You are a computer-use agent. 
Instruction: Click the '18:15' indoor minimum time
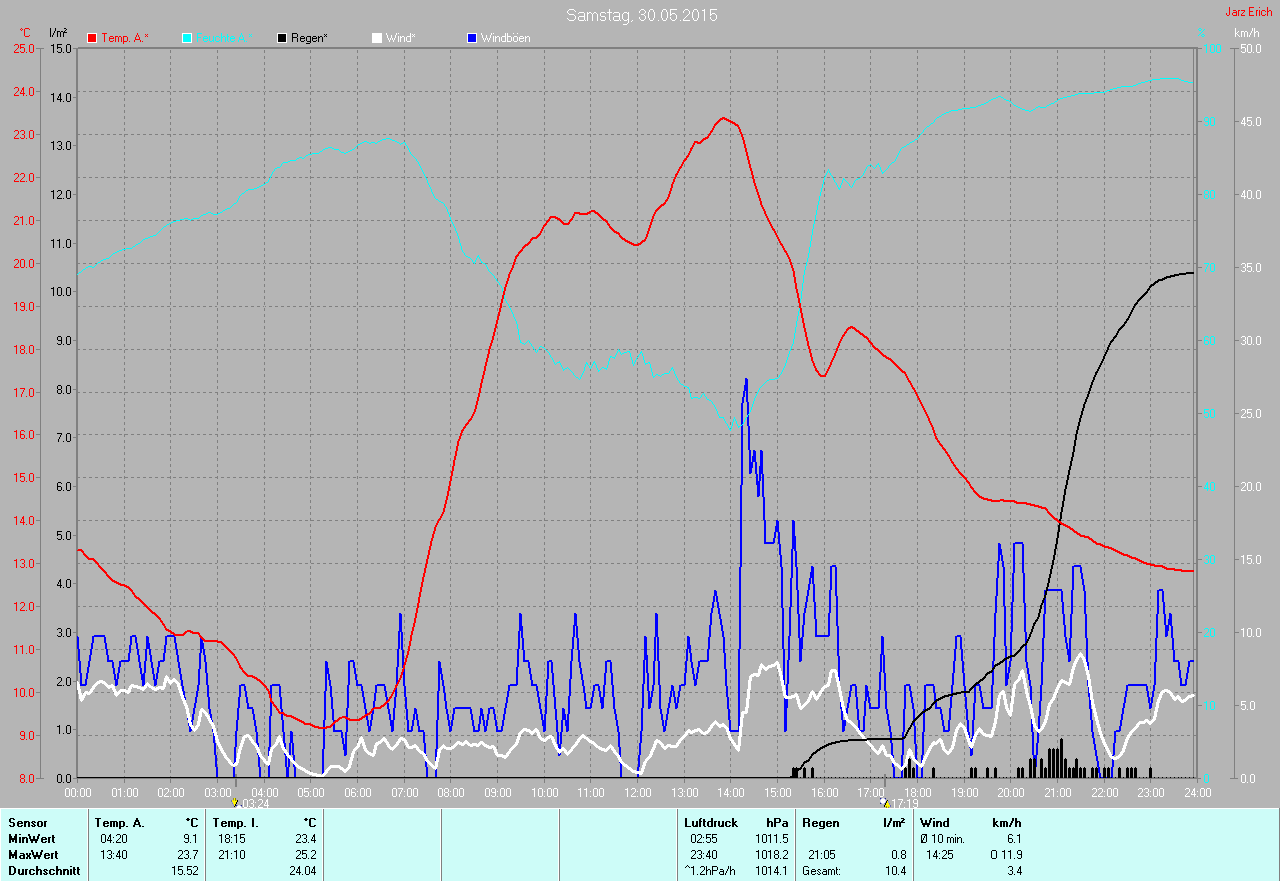tap(232, 839)
